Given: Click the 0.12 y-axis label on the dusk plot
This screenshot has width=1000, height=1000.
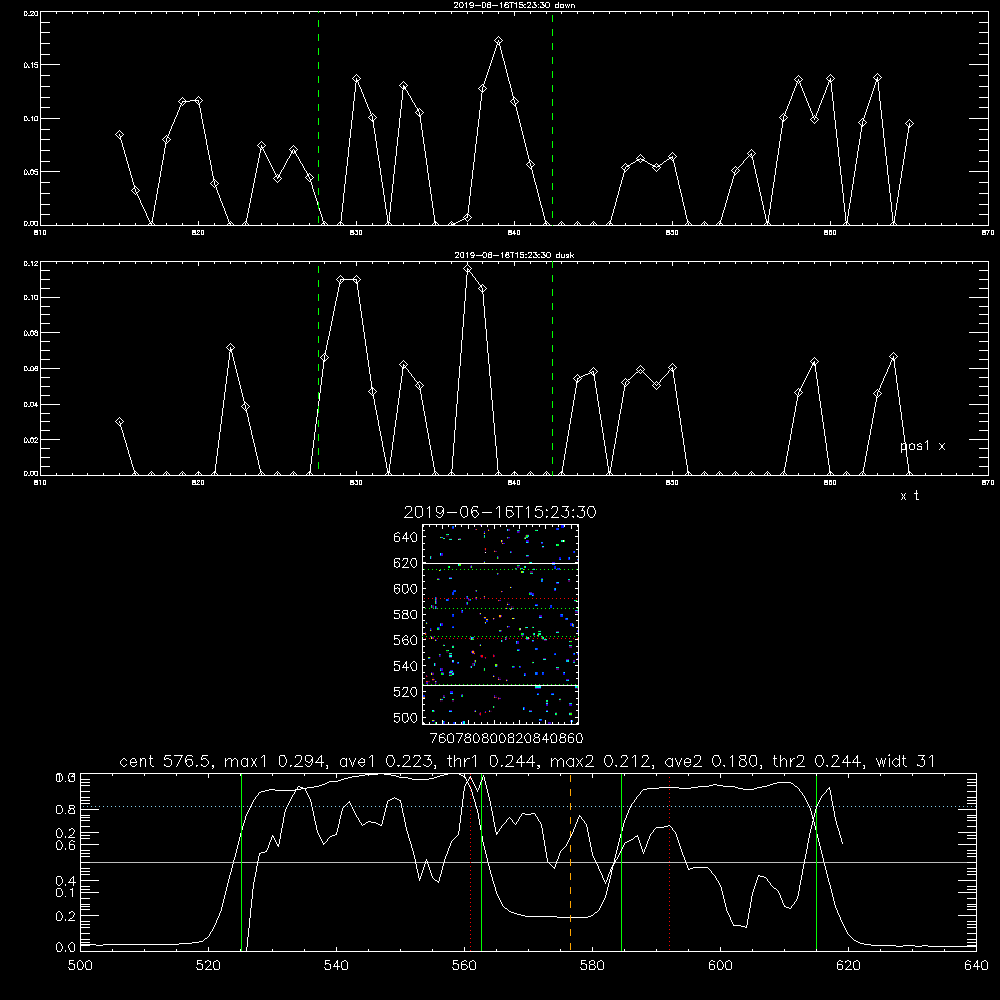Looking at the screenshot, I should coord(31,263).
